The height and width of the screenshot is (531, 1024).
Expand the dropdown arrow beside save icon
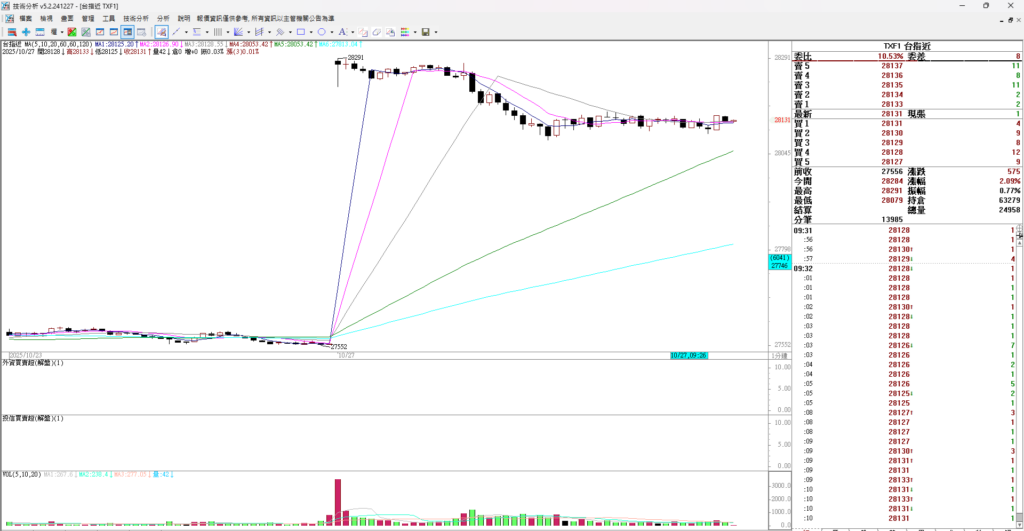click(435, 32)
